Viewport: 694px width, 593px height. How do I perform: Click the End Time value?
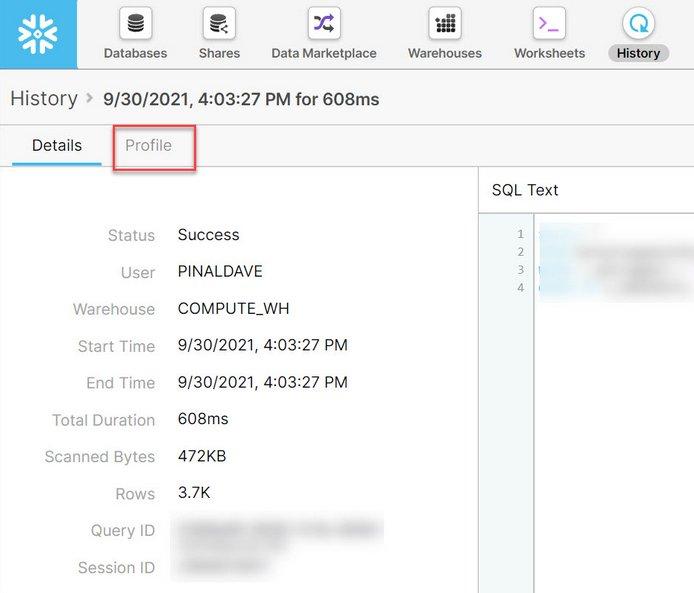(x=262, y=382)
